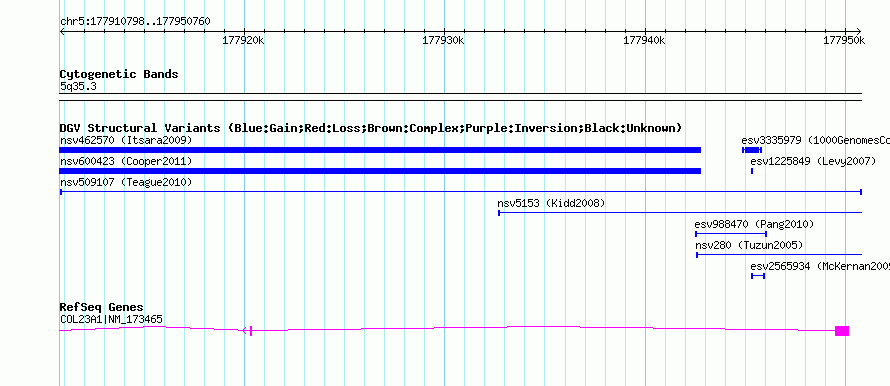
Task: Select the esv3335979 short blue block
Action: pyautogui.click(x=752, y=150)
